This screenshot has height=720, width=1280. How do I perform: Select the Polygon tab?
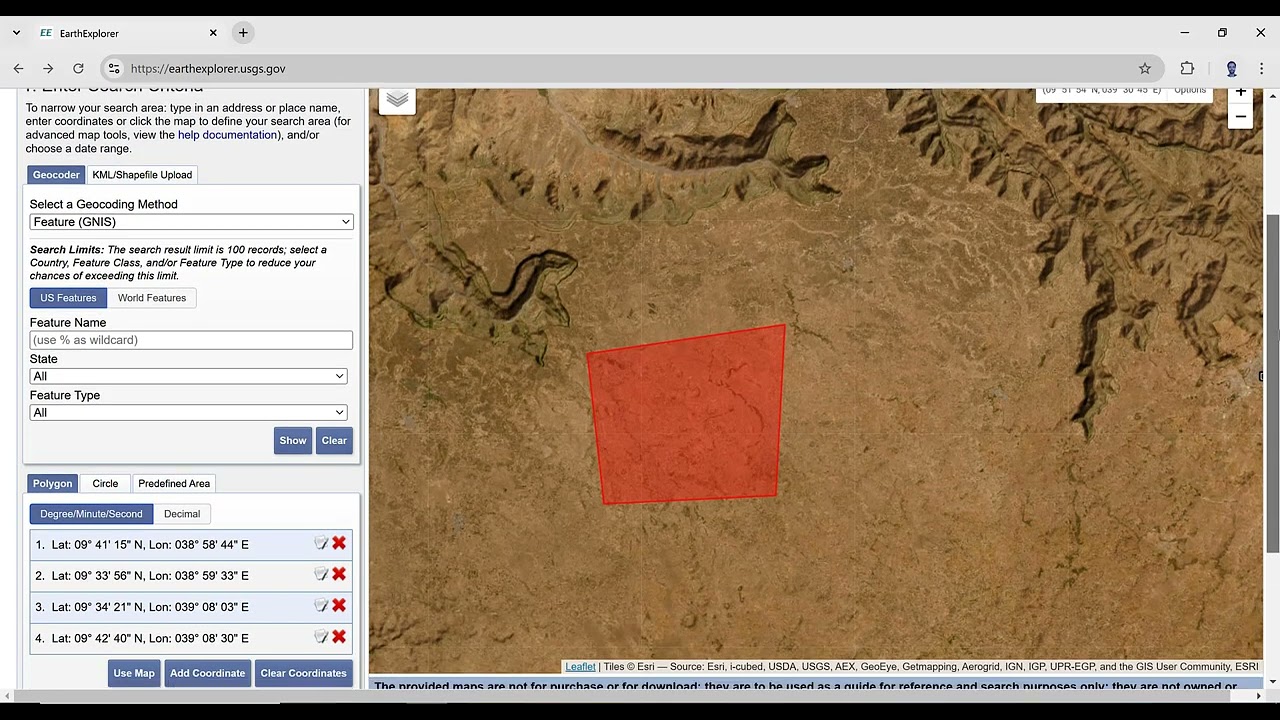coord(52,483)
